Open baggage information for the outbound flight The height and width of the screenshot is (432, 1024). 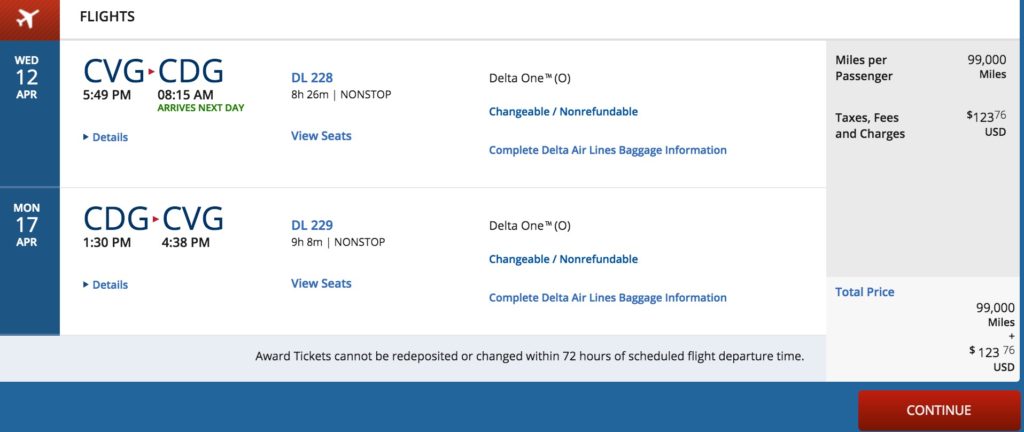coord(607,150)
